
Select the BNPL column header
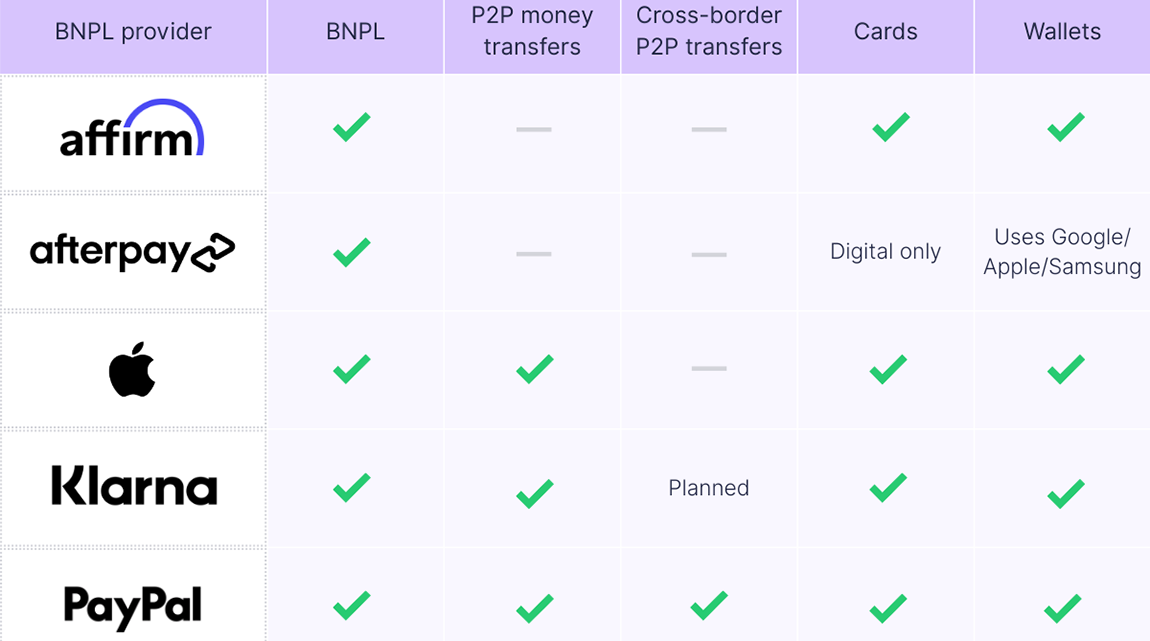pyautogui.click(x=355, y=32)
